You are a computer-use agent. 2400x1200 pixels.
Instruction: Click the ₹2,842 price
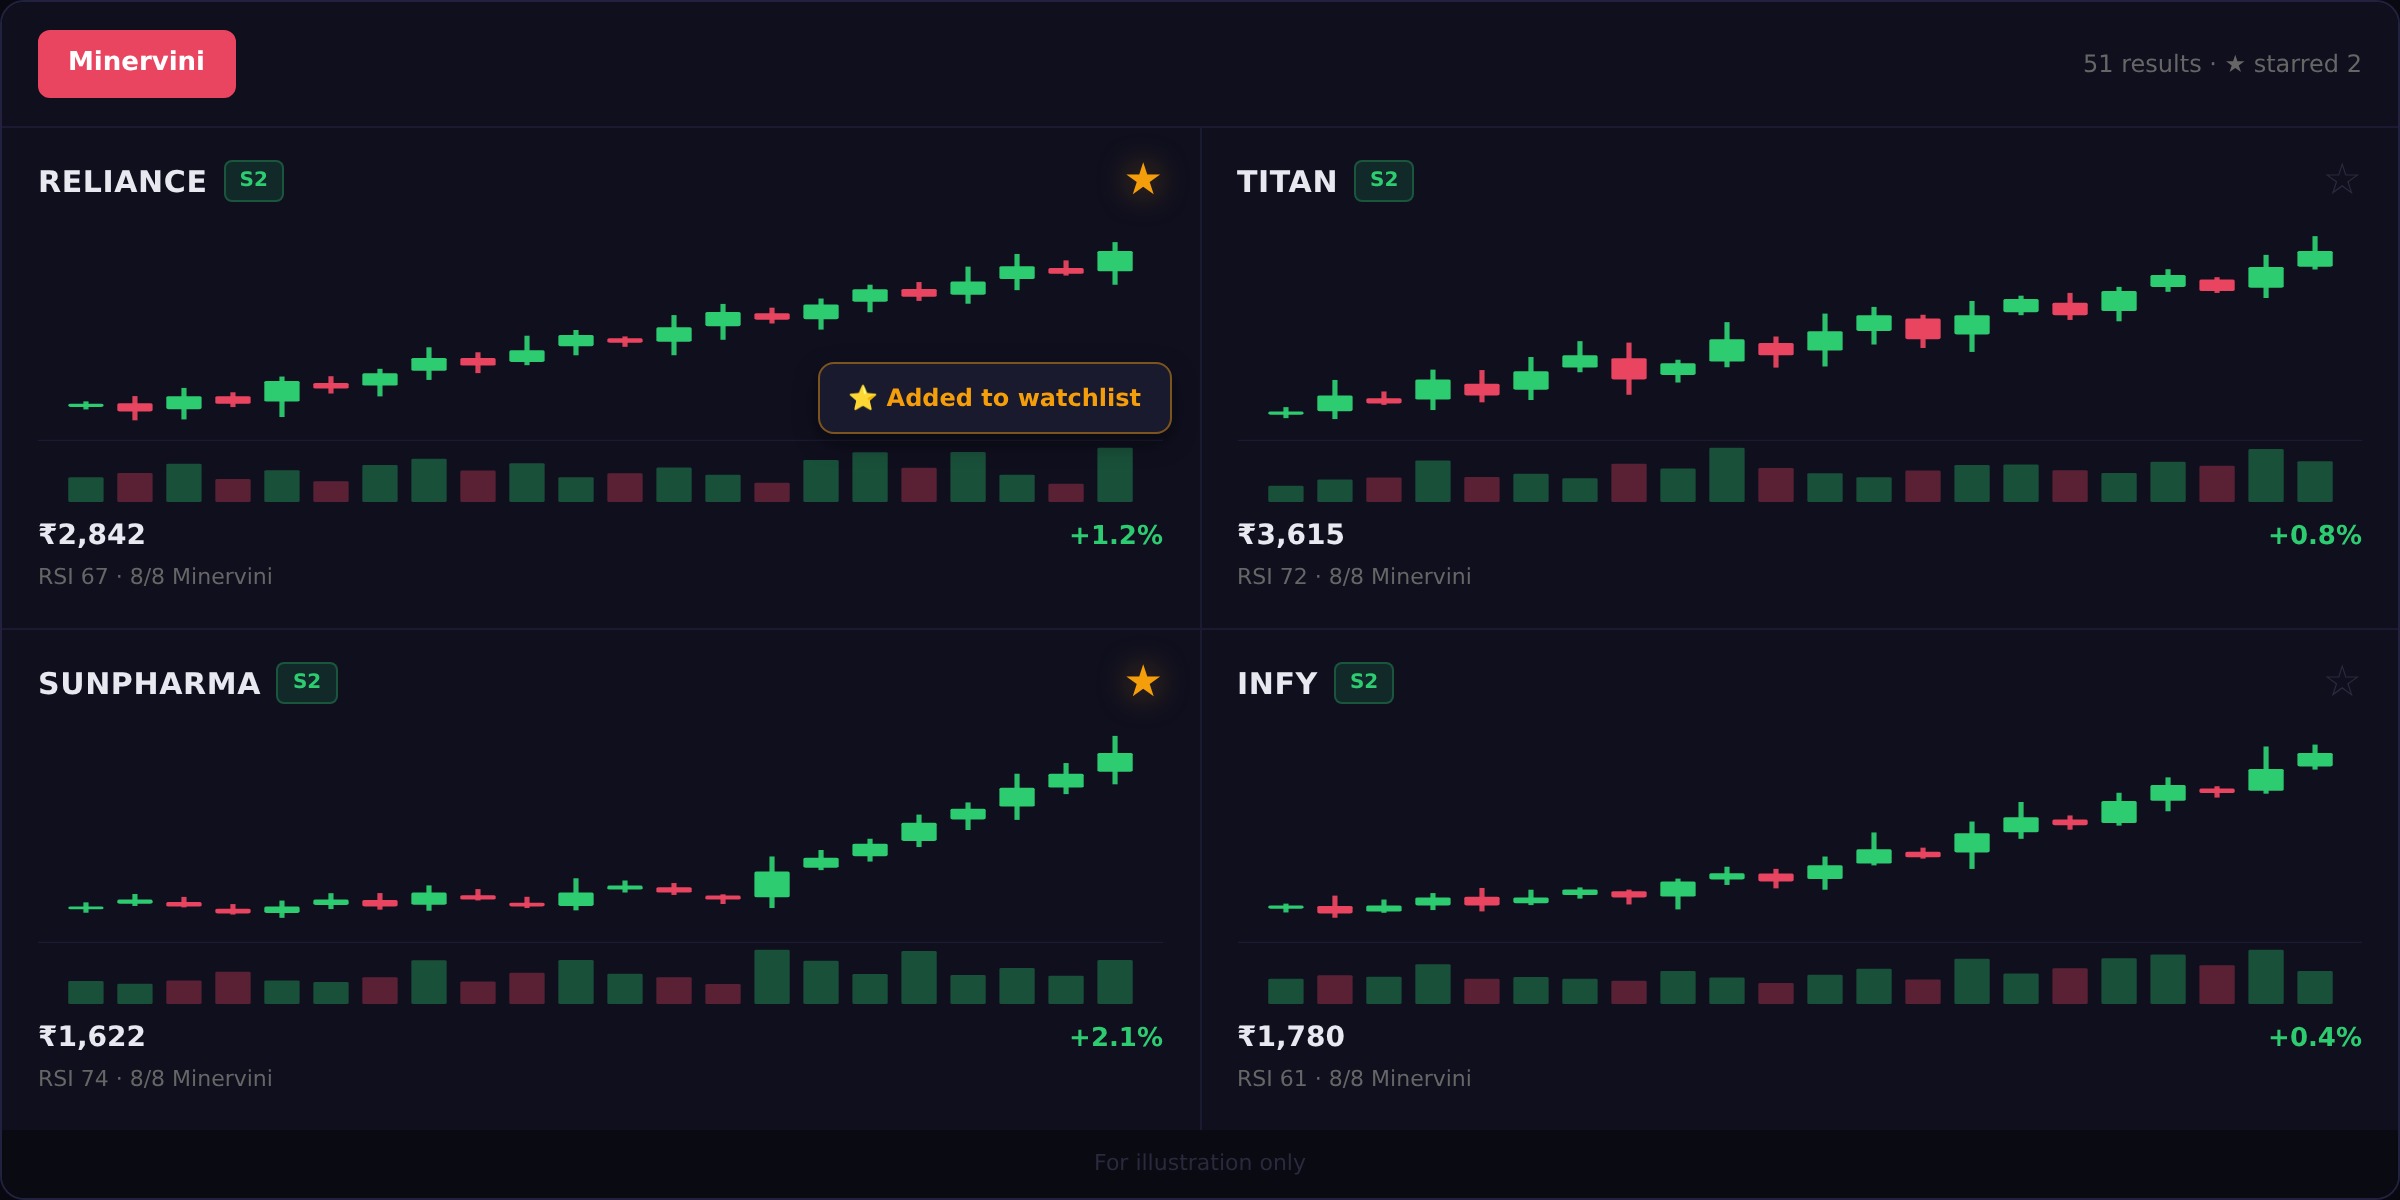92,535
